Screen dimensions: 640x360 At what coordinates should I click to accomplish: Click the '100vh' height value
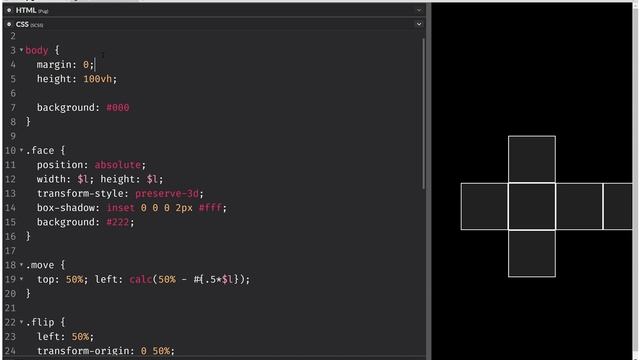[98, 79]
